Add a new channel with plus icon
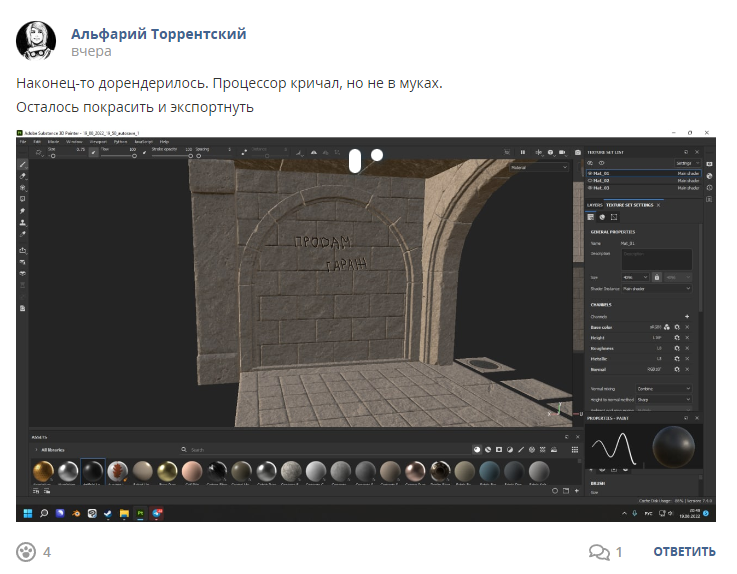Screen dimensions: 737x574 pyautogui.click(x=687, y=316)
